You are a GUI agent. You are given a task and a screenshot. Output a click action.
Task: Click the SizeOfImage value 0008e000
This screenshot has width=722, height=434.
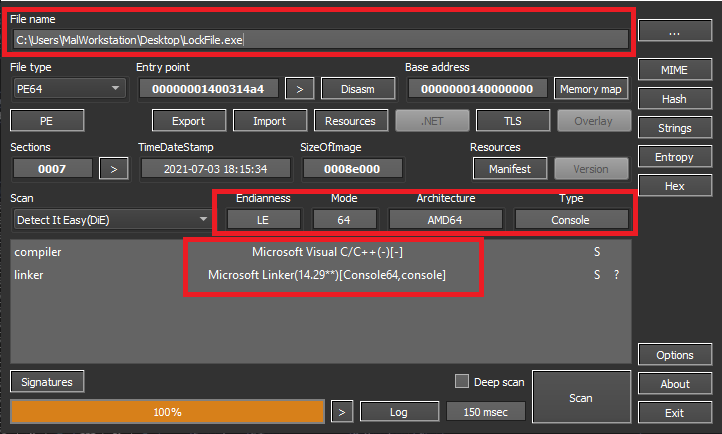click(352, 169)
